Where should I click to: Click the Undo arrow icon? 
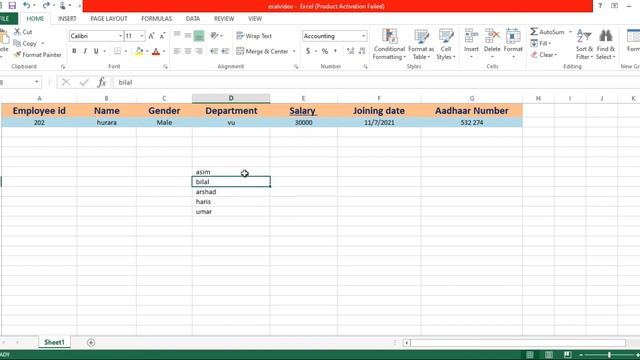tap(27, 5)
